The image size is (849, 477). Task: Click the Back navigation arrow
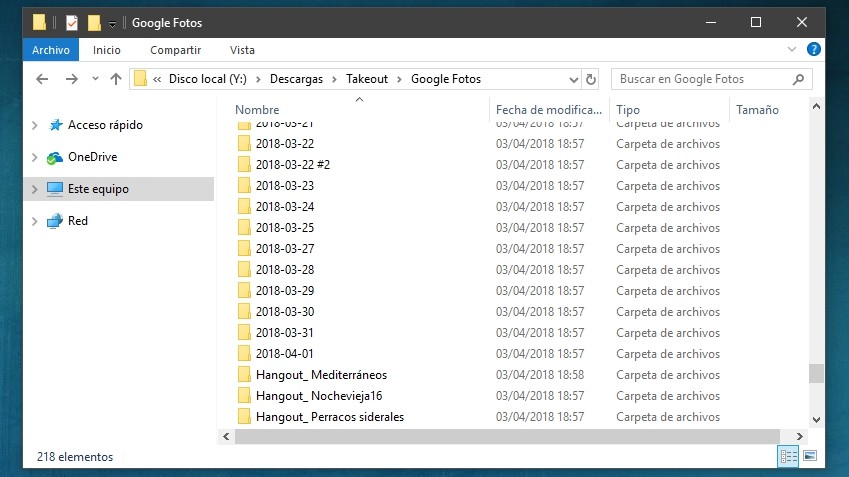pyautogui.click(x=42, y=79)
